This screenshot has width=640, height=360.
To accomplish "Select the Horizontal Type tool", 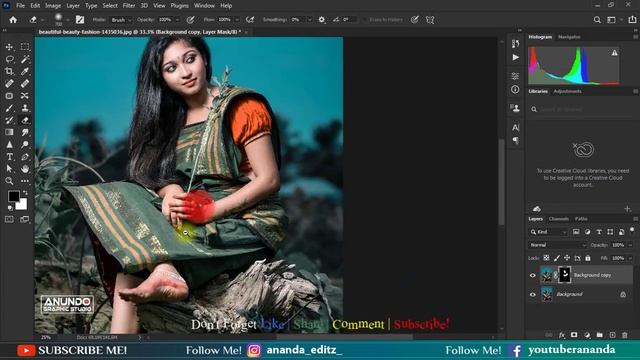I will [9, 157].
